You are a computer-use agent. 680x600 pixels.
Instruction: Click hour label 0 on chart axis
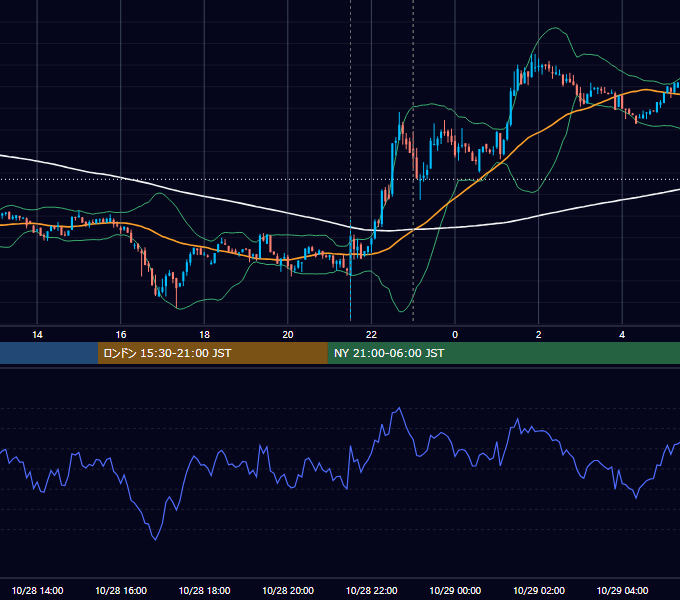pyautogui.click(x=455, y=335)
